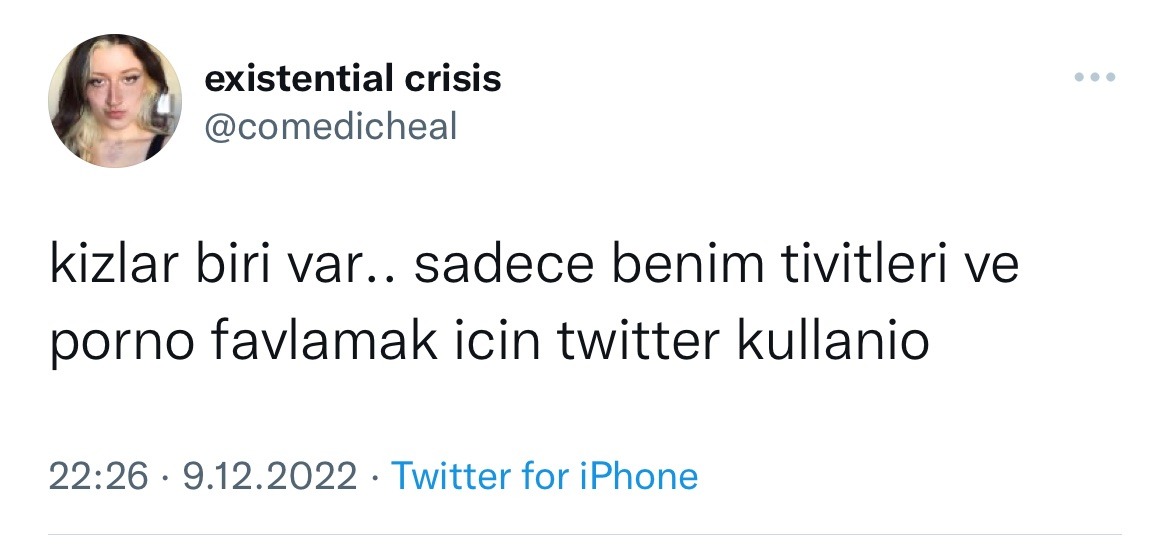Click the word "sadece" in the tweet
Viewport: 1170px width, 557px height.
pyautogui.click(x=485, y=269)
